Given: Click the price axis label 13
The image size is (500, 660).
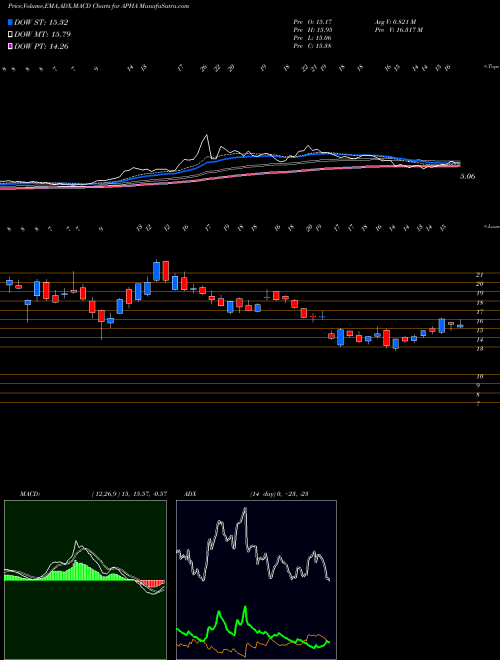Looking at the screenshot, I should pos(479,349).
